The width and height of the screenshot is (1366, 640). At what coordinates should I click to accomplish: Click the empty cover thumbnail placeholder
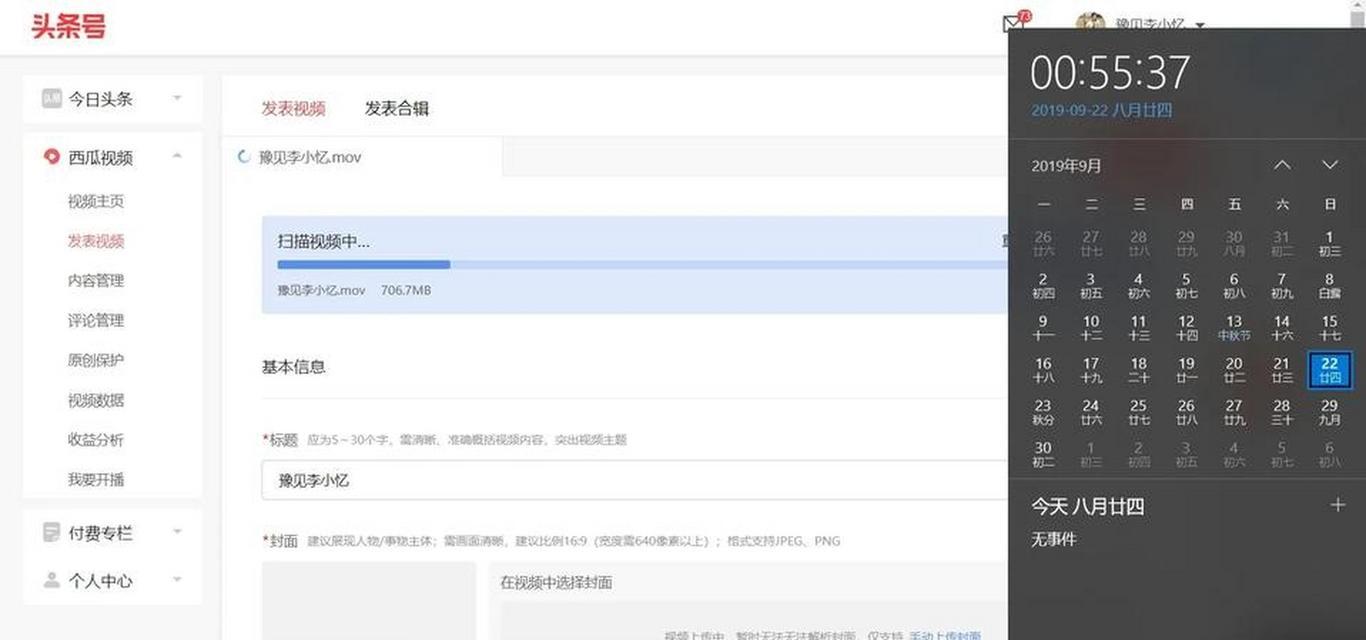(369, 600)
